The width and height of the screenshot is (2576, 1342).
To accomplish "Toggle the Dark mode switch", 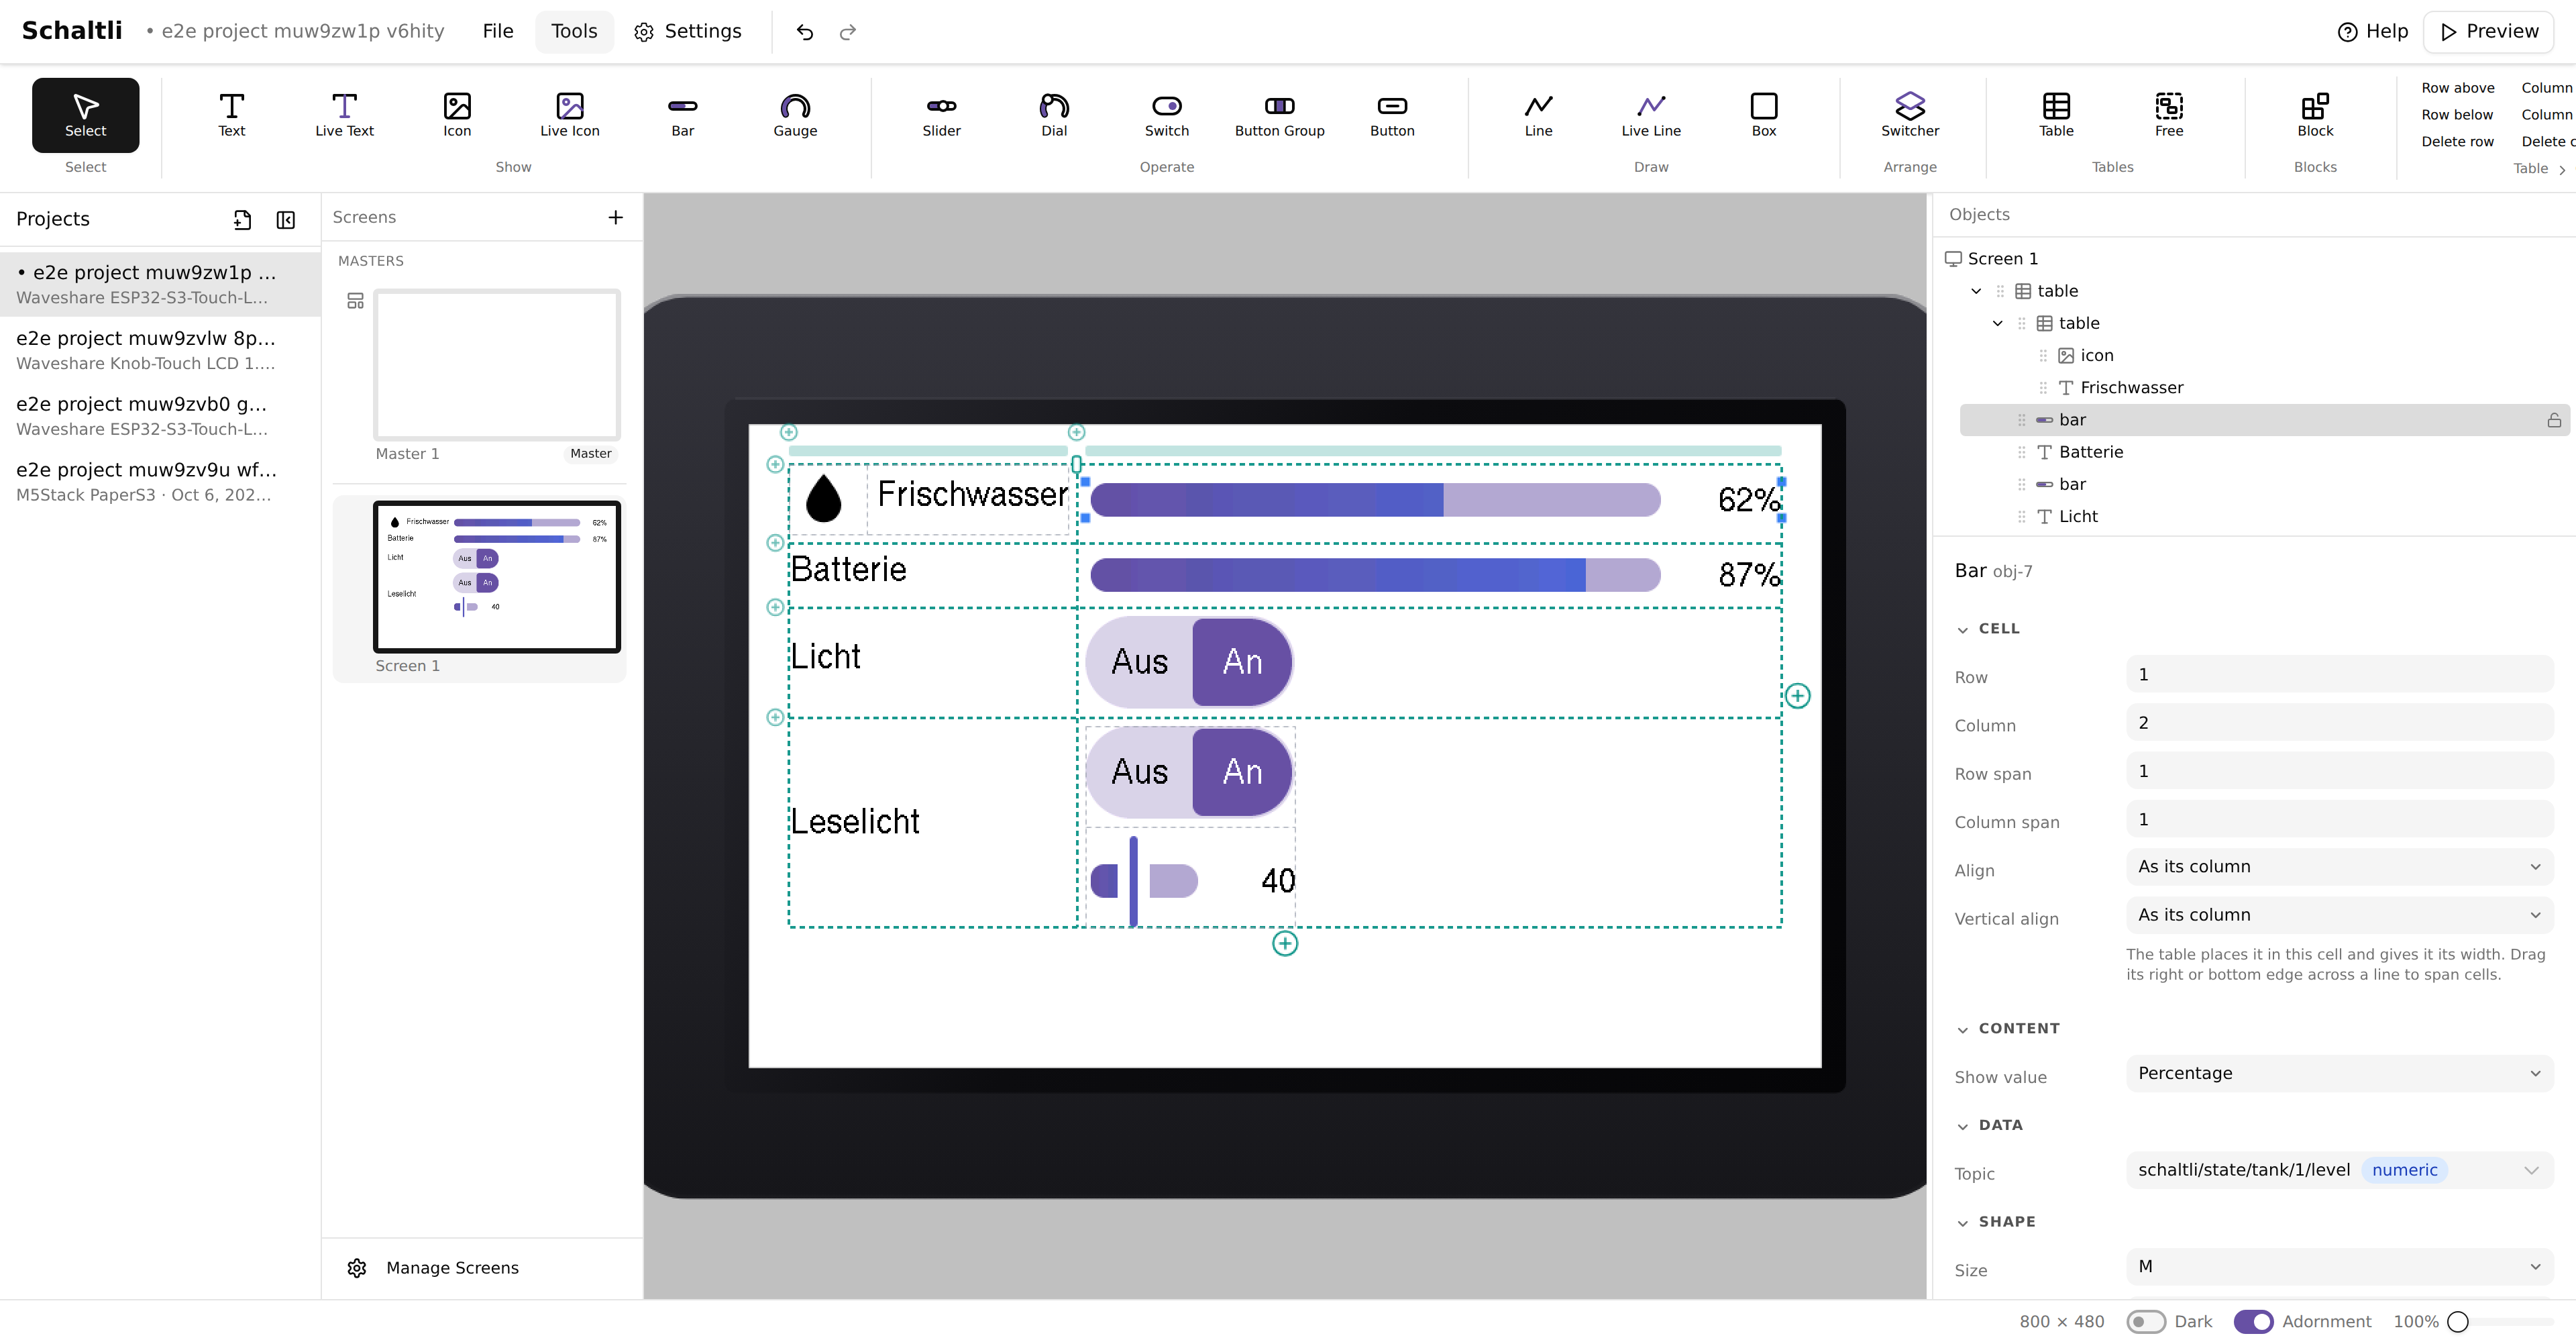I will point(2146,1321).
